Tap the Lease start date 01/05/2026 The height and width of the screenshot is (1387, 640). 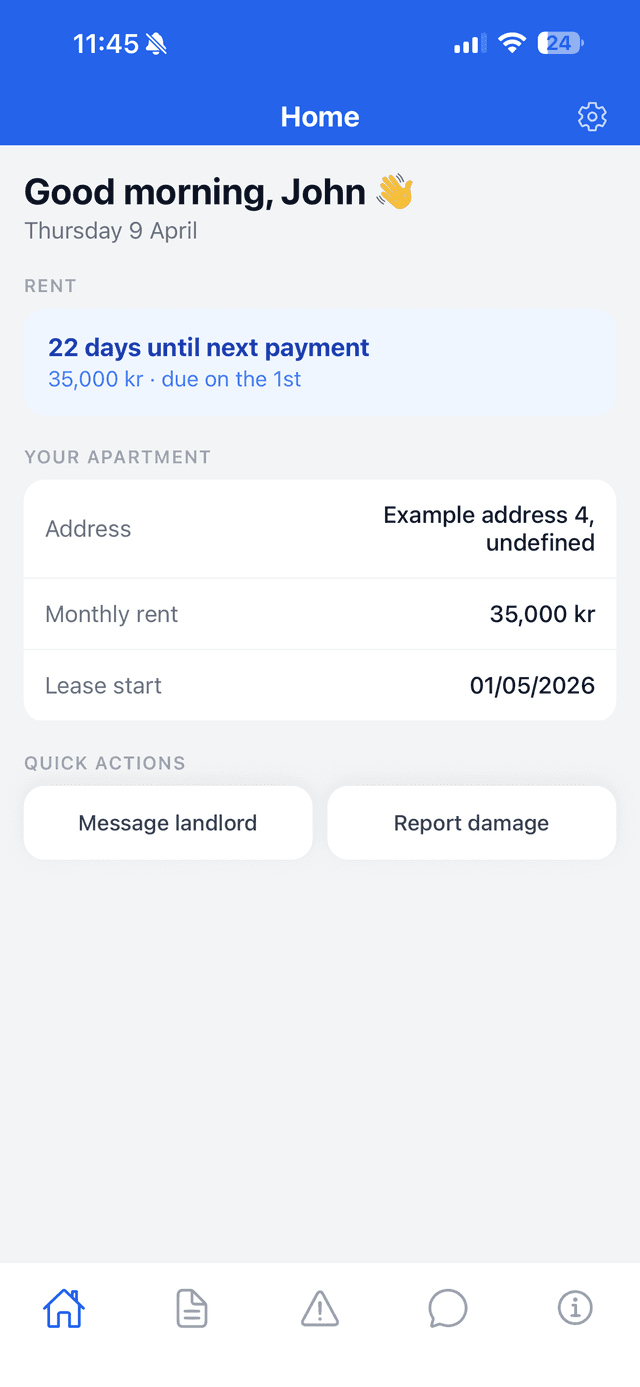pos(532,685)
